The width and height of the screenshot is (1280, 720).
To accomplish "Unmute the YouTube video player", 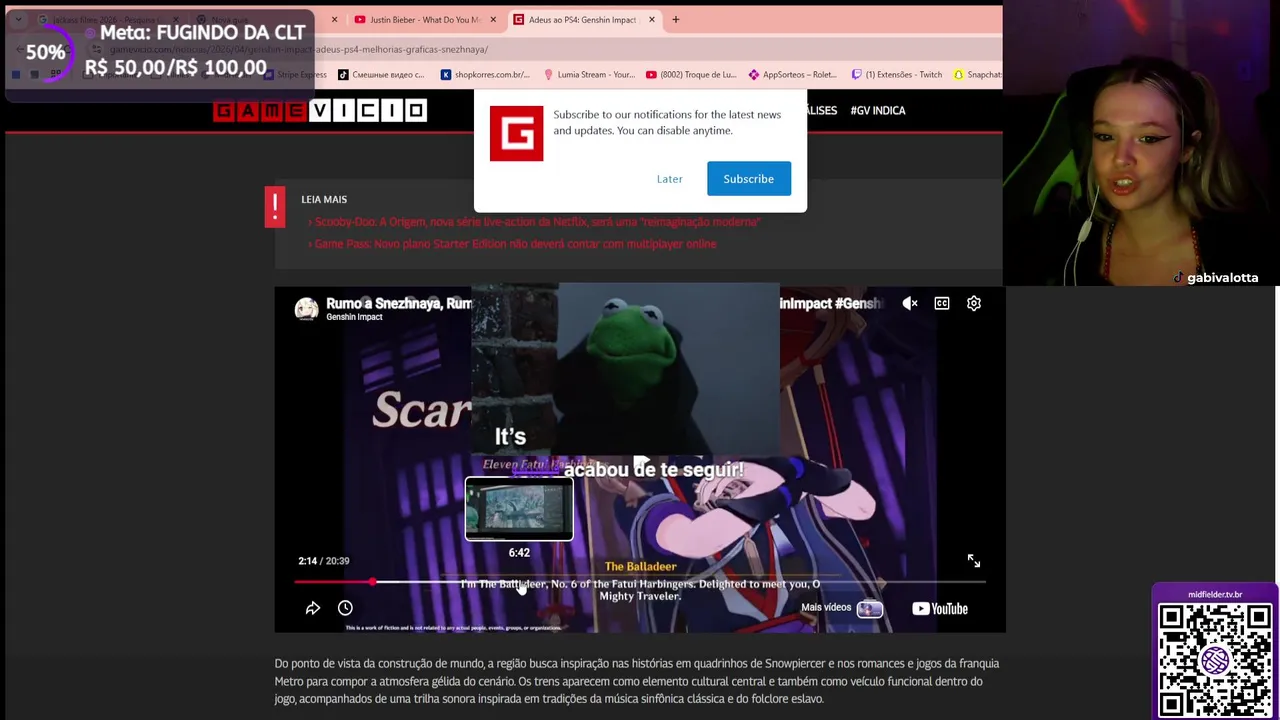I will 910,303.
